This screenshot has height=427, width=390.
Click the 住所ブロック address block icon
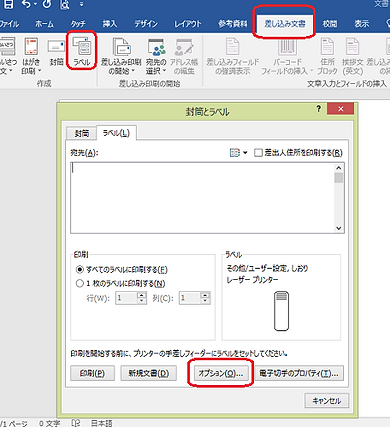[x=327, y=55]
